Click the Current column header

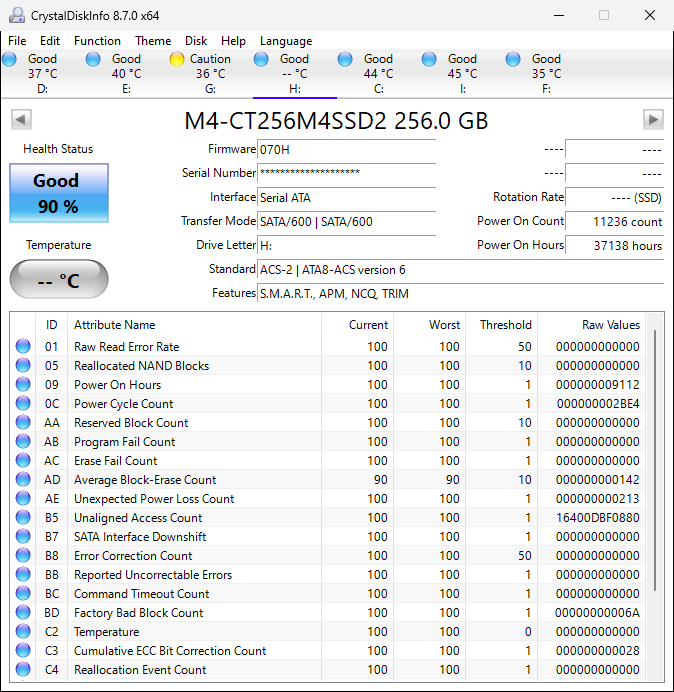coord(358,325)
